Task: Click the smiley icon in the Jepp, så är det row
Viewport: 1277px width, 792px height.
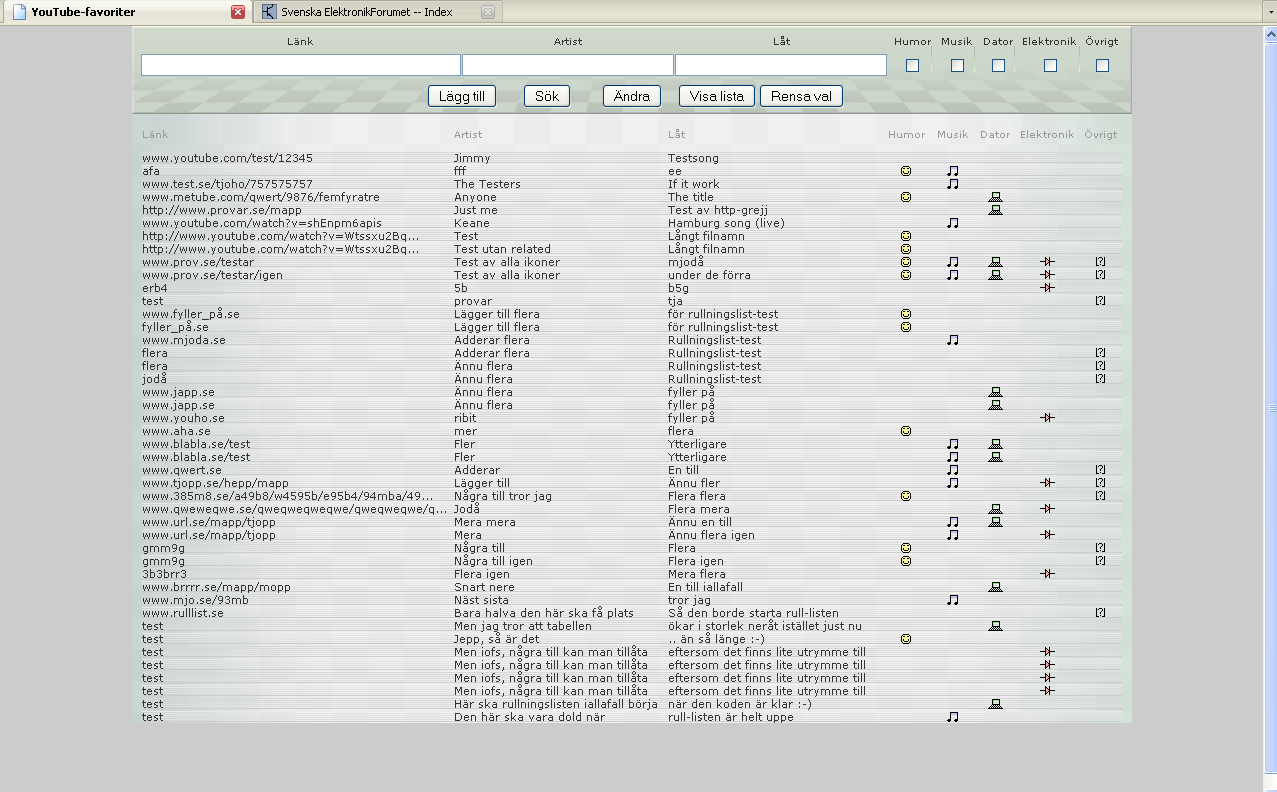Action: pos(906,639)
